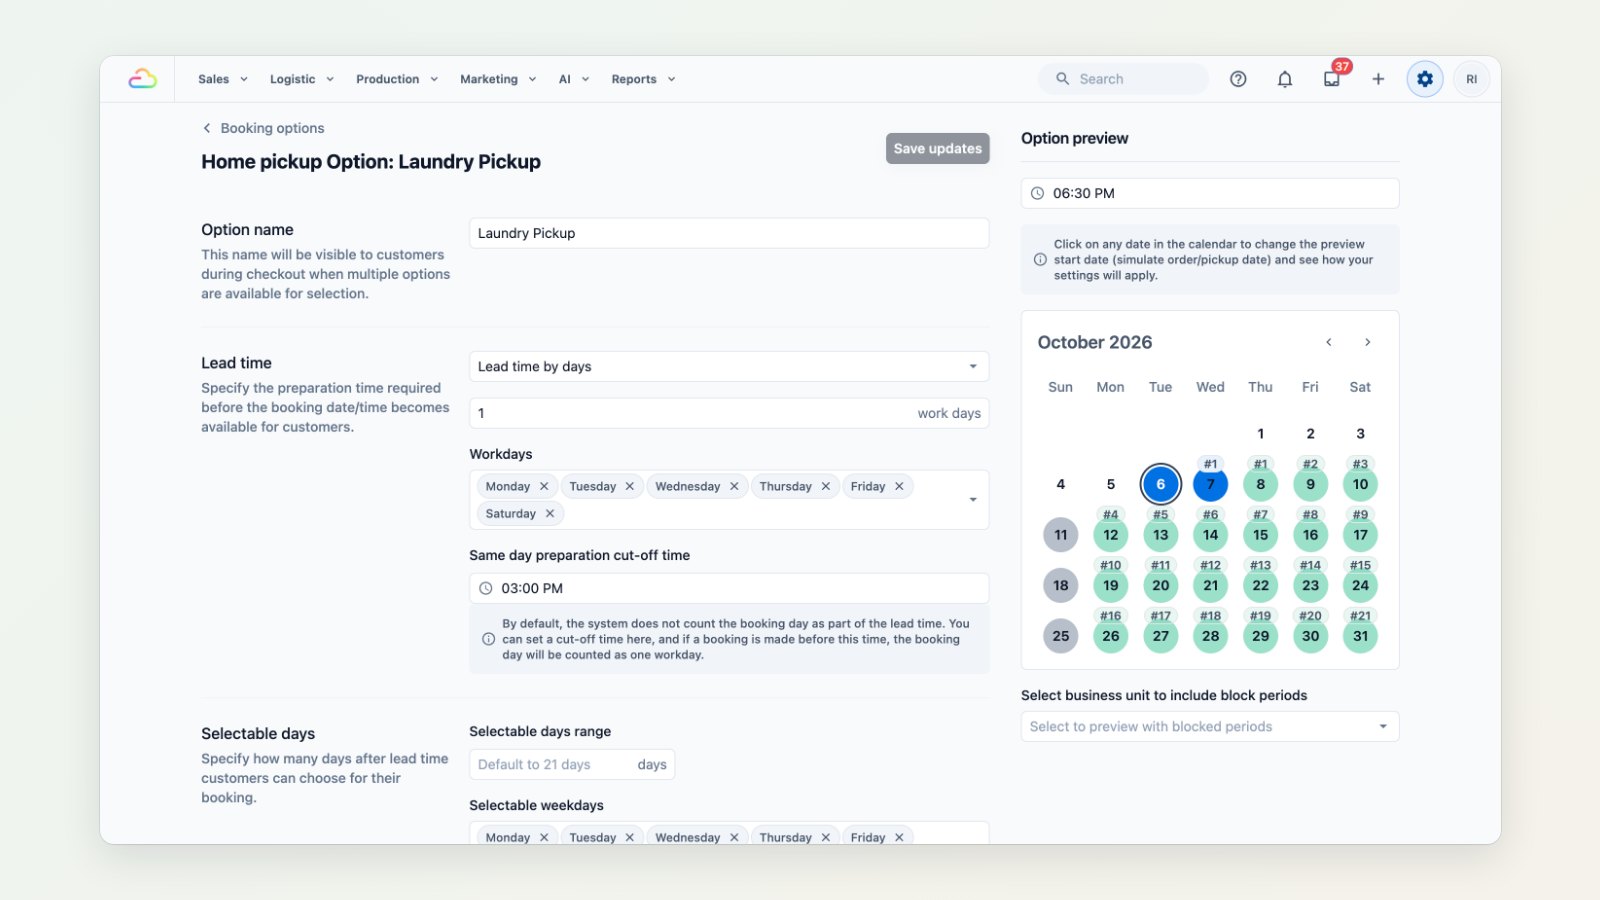Open the Logistic menu

(301, 79)
